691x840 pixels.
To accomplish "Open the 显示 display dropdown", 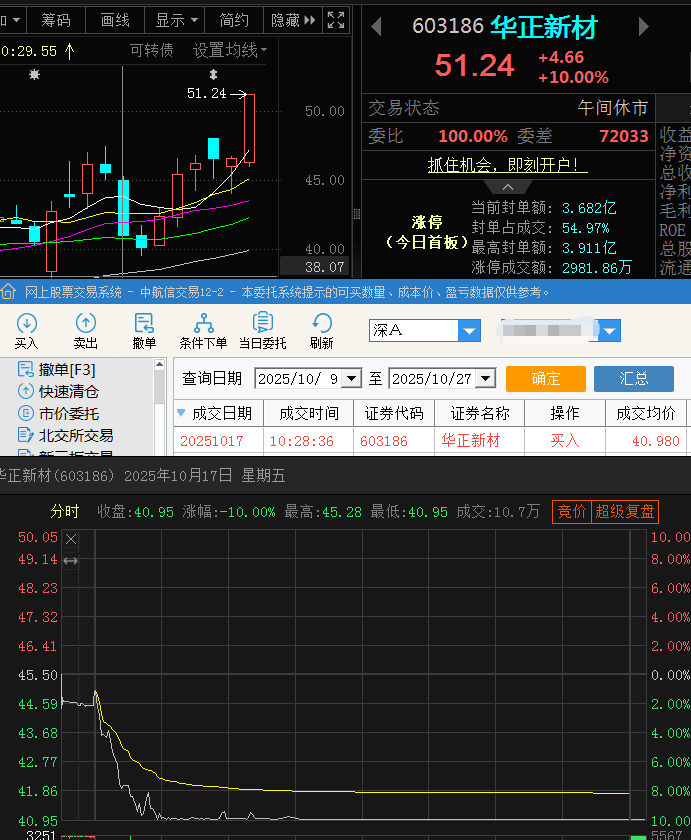I will click(x=176, y=20).
